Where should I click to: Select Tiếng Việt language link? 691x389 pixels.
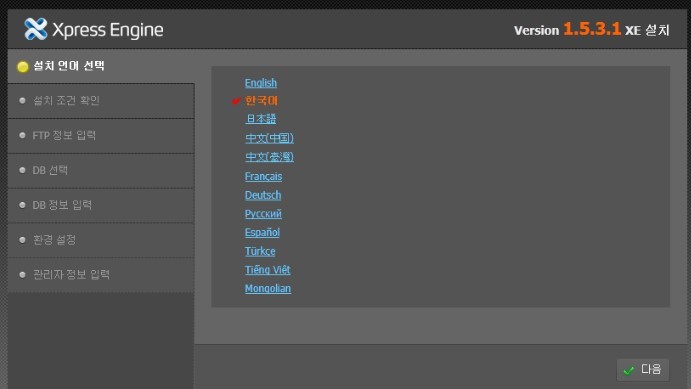[267, 270]
